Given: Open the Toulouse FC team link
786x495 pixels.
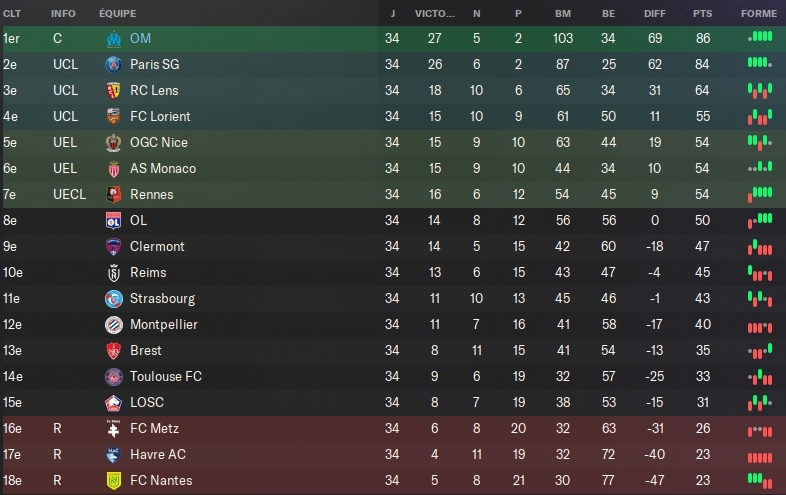Looking at the screenshot, I should (166, 376).
